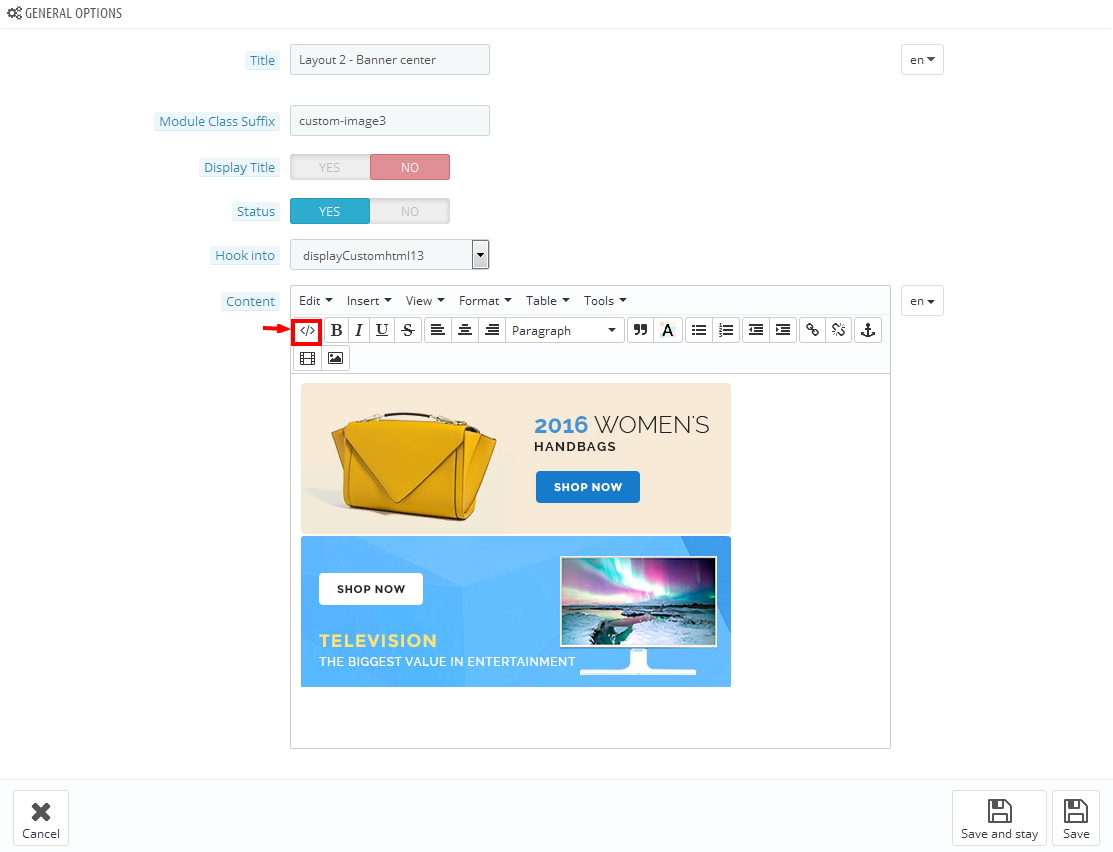Image resolution: width=1113 pixels, height=852 pixels.
Task: Open the View menu
Action: 425,301
